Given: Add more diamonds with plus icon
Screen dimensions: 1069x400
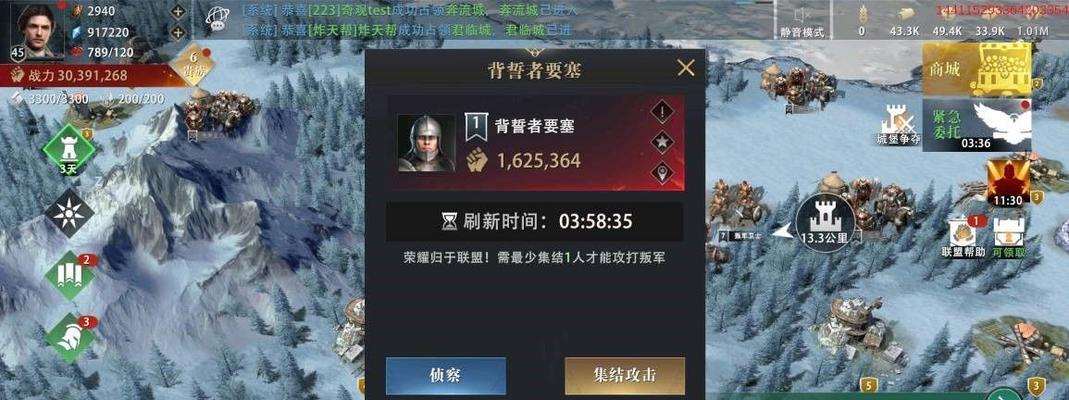Looking at the screenshot, I should tap(178, 32).
